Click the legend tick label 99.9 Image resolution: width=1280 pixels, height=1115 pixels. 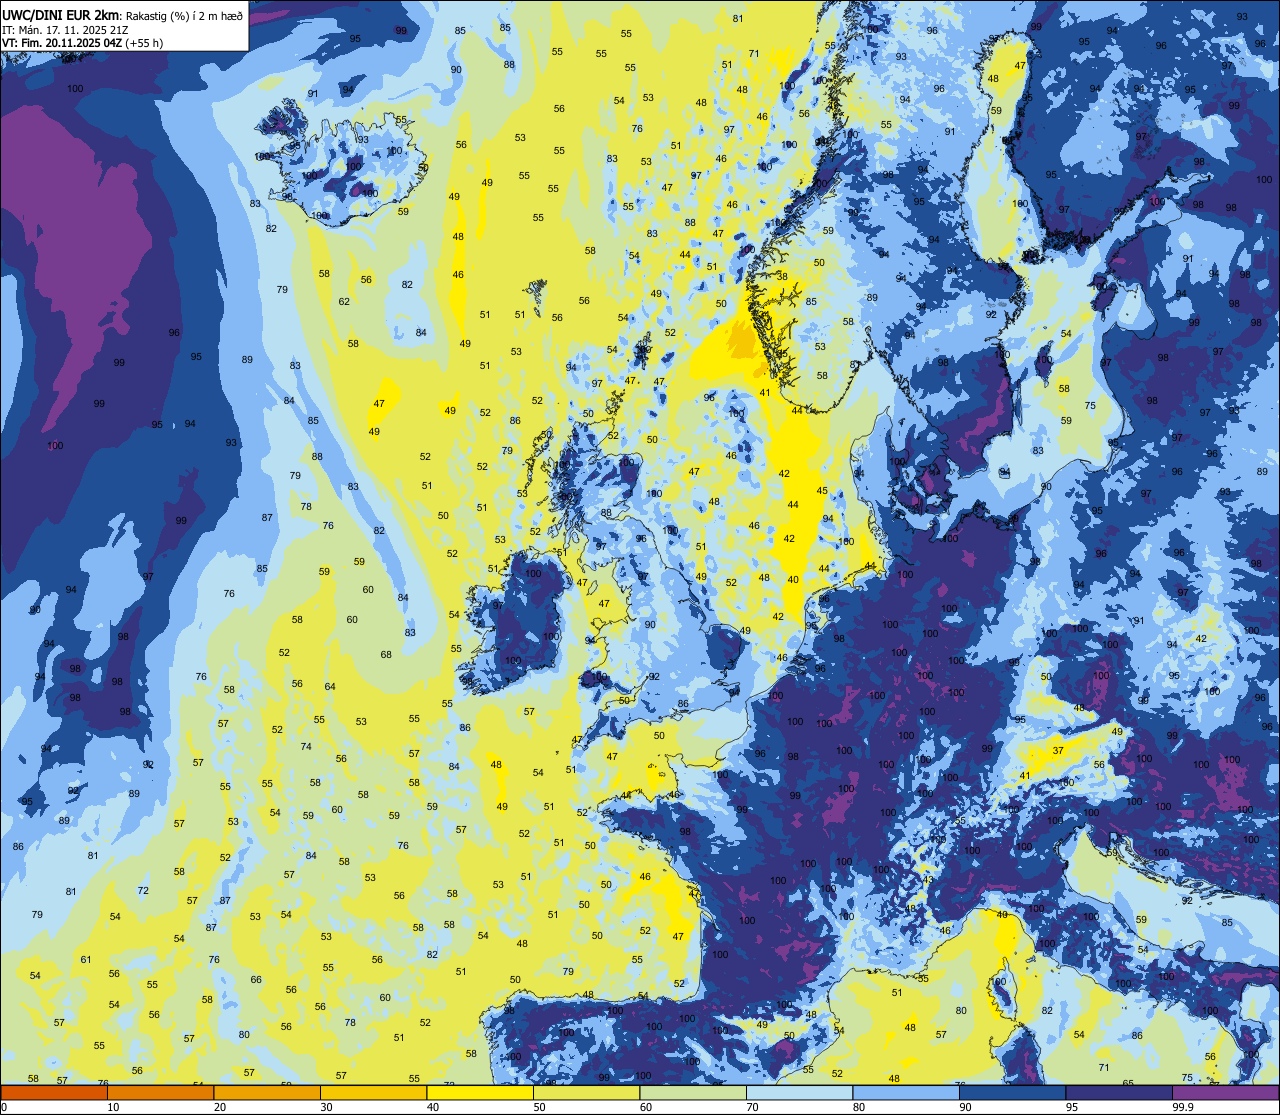[x=1182, y=1107]
